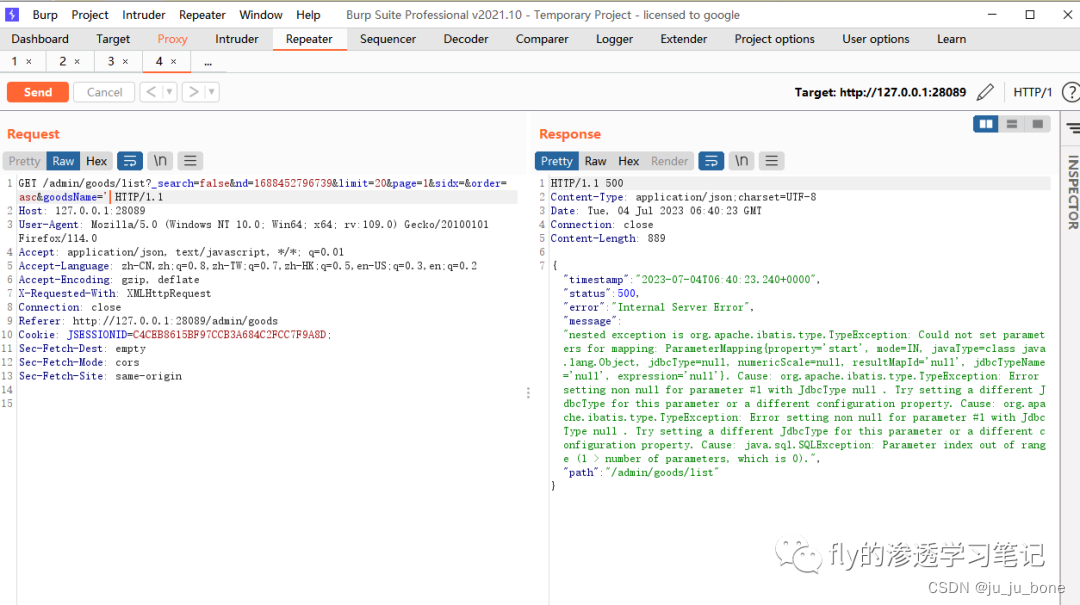Screen dimensions: 1080x605
Task: Switch Response view to Render
Action: 669,161
